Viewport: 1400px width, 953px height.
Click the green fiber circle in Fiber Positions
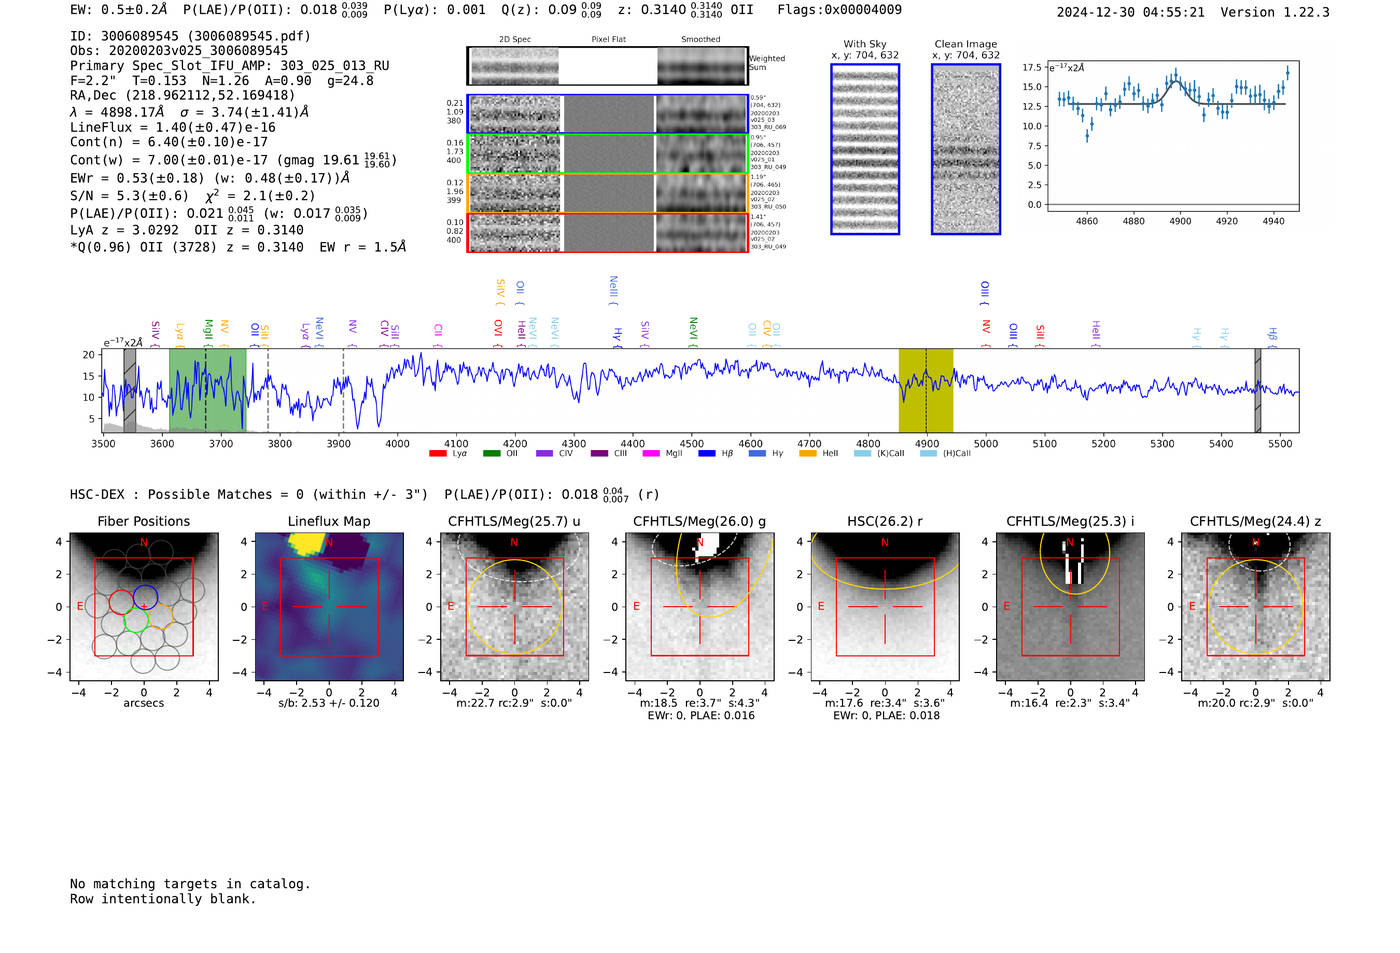(x=136, y=619)
